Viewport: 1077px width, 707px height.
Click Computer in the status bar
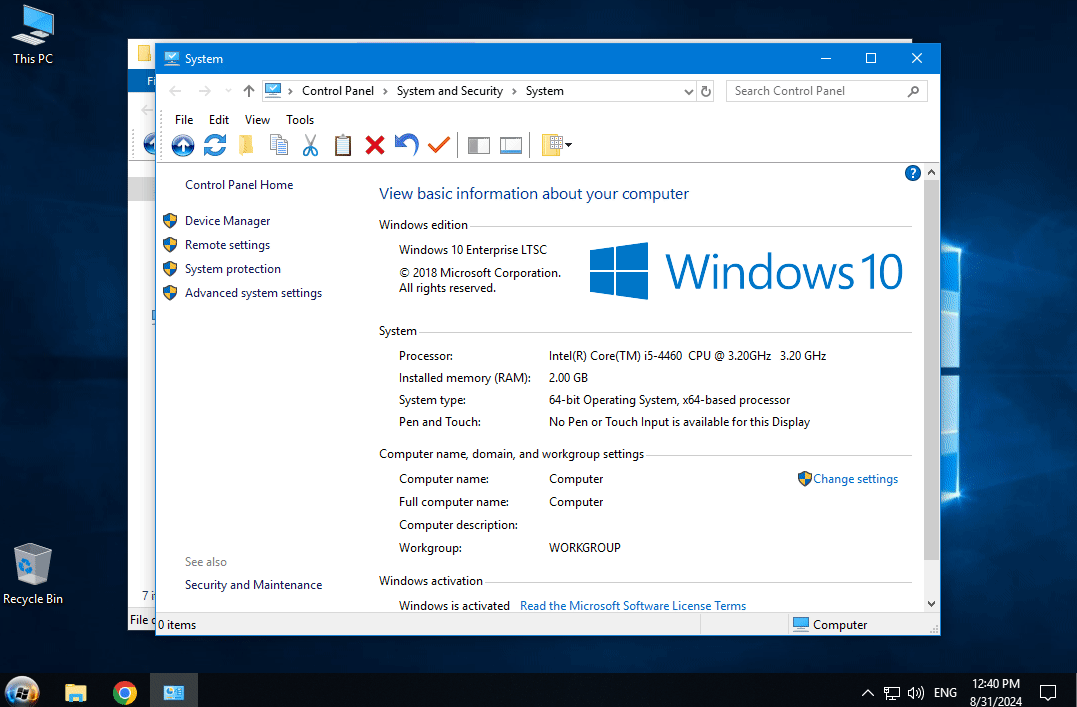click(x=830, y=625)
